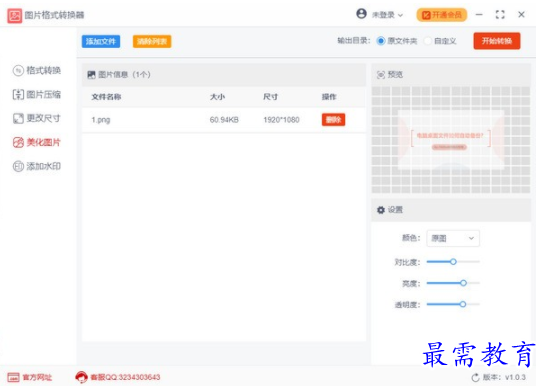Click the 设置 gear icon
The height and width of the screenshot is (386, 544).
coord(381,210)
